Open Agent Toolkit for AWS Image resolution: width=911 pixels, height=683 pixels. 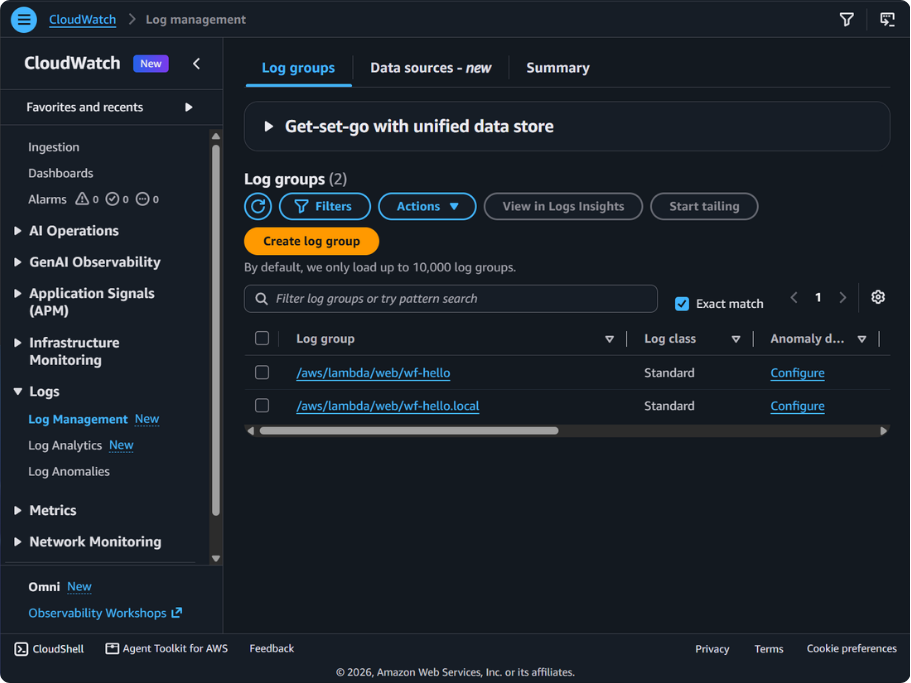tap(167, 649)
